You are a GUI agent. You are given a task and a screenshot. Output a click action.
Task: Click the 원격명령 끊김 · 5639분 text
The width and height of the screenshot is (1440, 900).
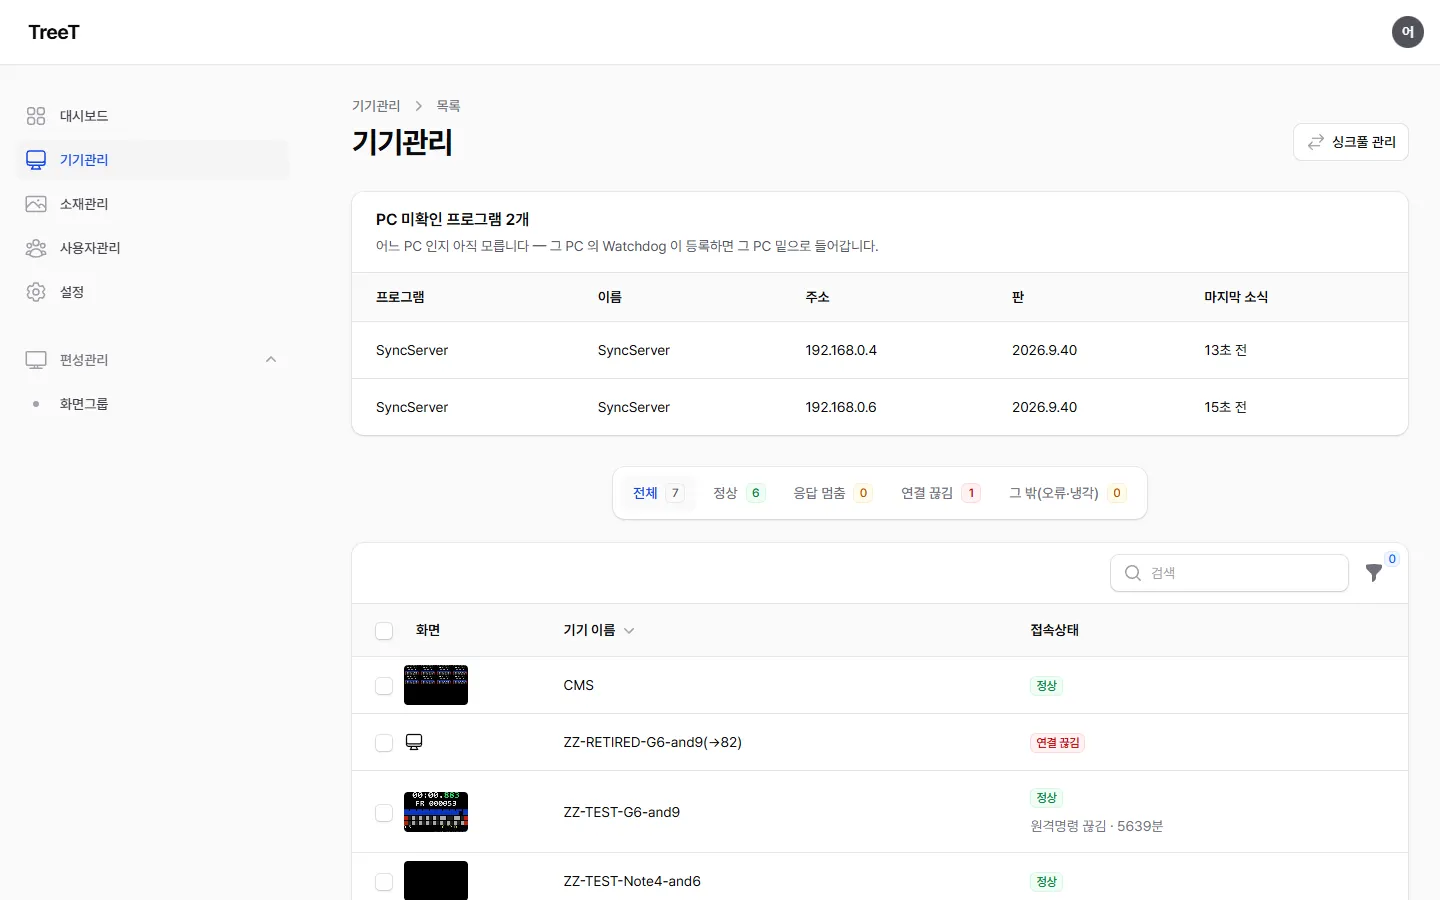(1097, 826)
